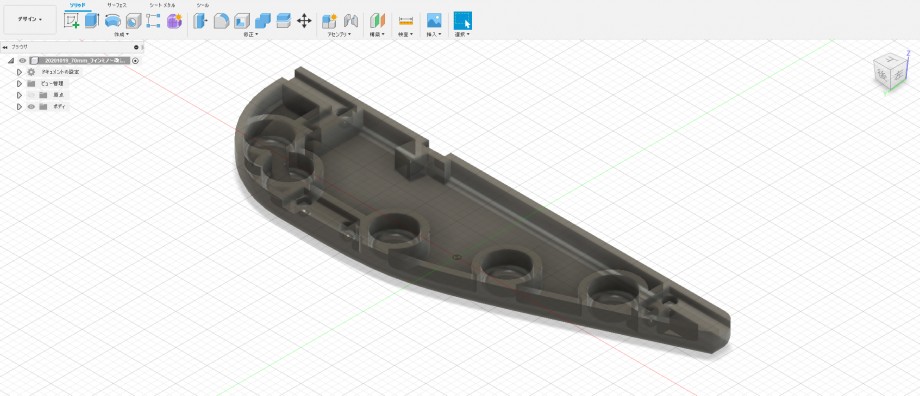The height and width of the screenshot is (396, 920).
Task: Choose the Shell tool
Action: (x=241, y=21)
